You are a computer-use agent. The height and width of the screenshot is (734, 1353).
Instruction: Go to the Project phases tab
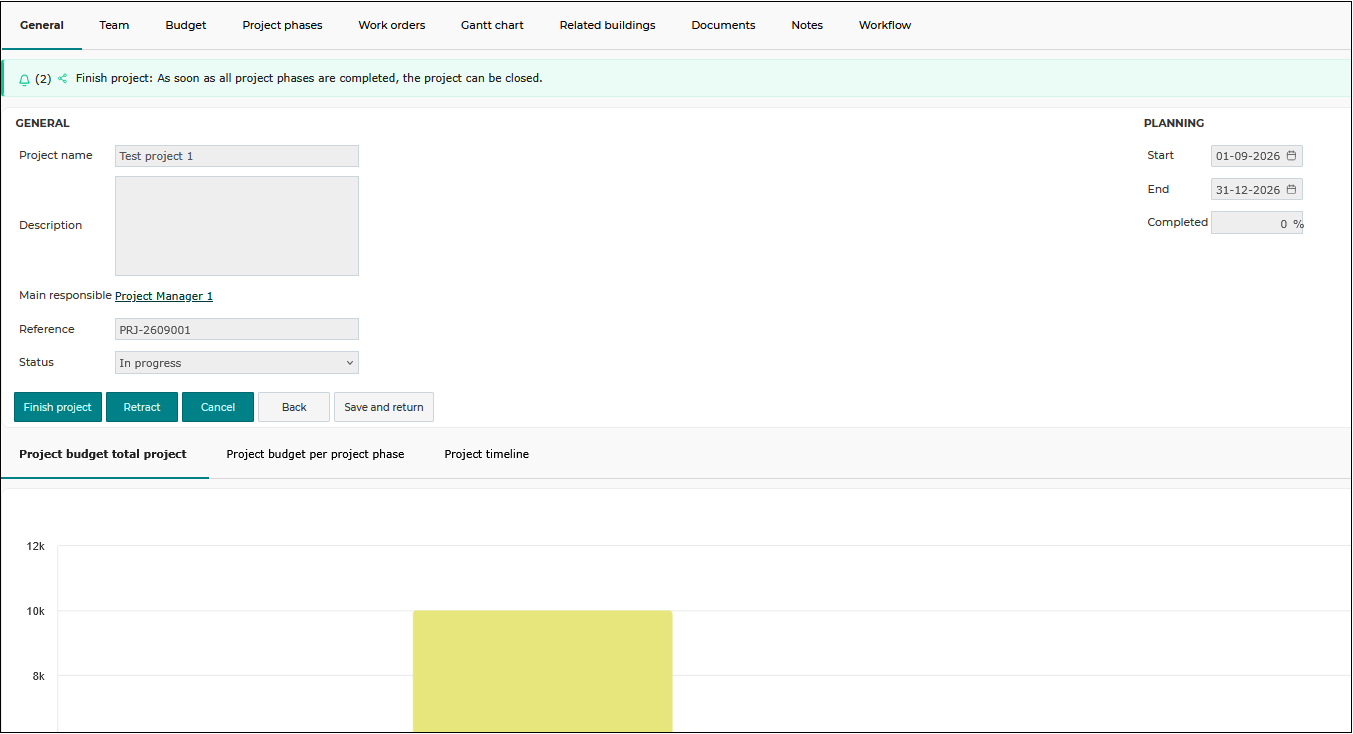(283, 25)
